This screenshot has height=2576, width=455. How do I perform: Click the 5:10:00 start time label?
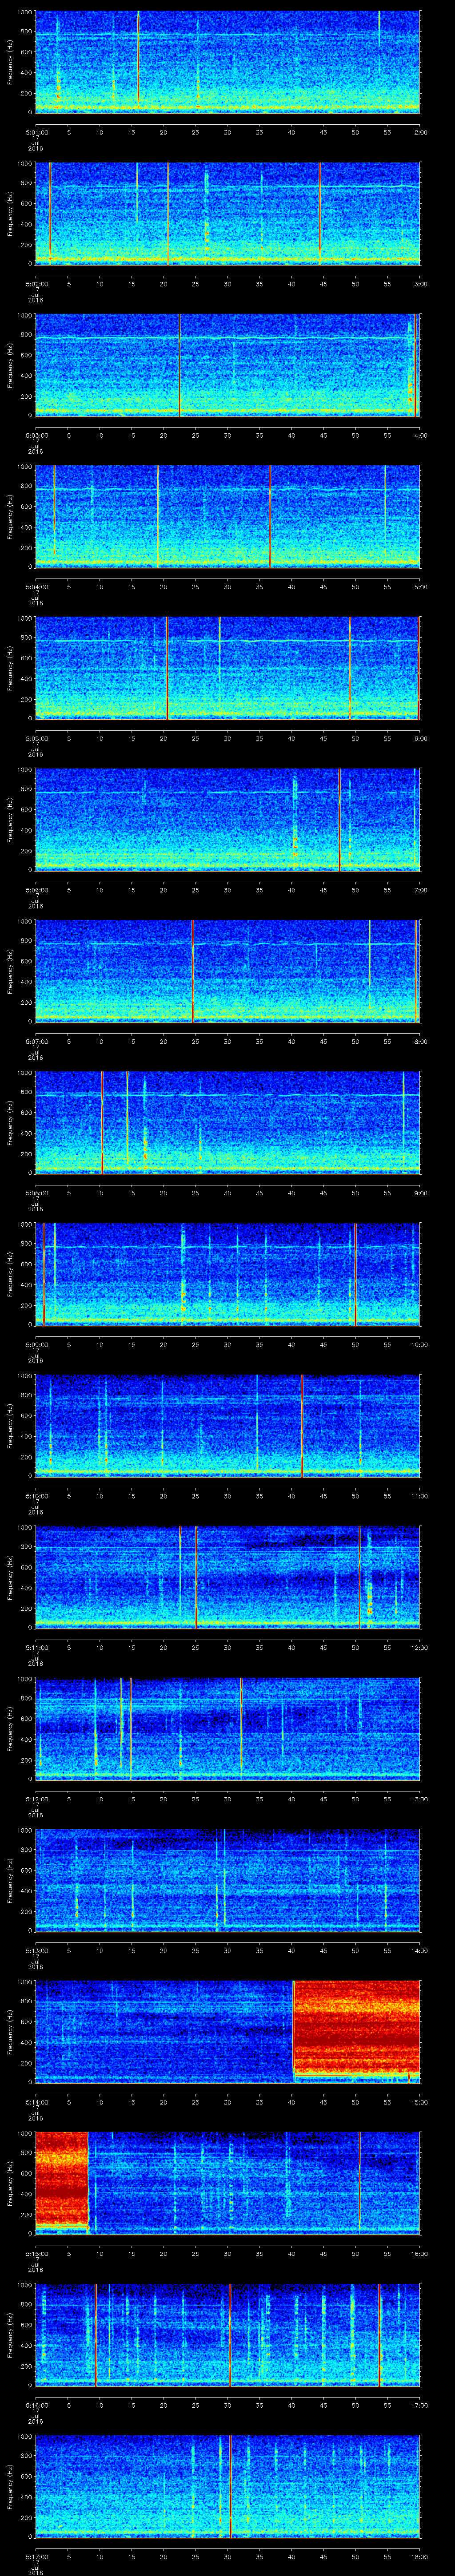click(x=36, y=1495)
